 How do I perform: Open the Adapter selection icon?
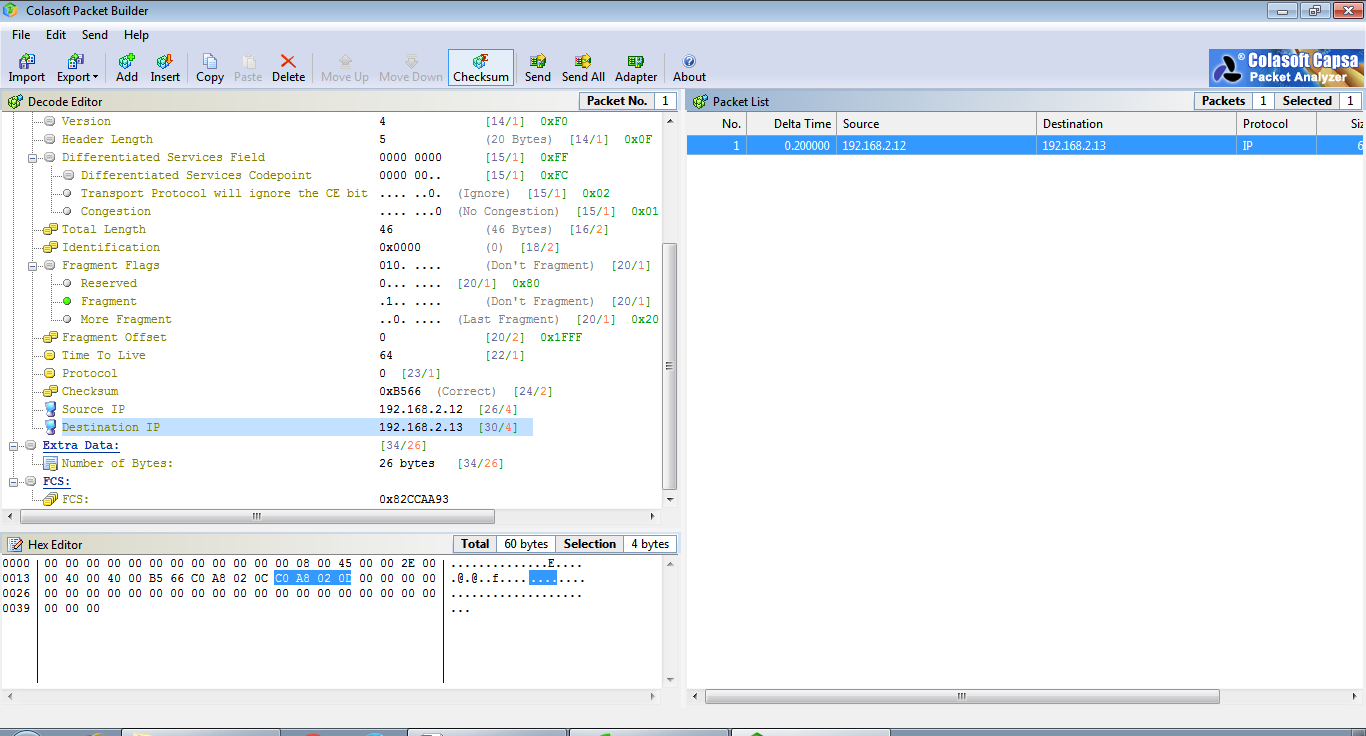[x=636, y=67]
